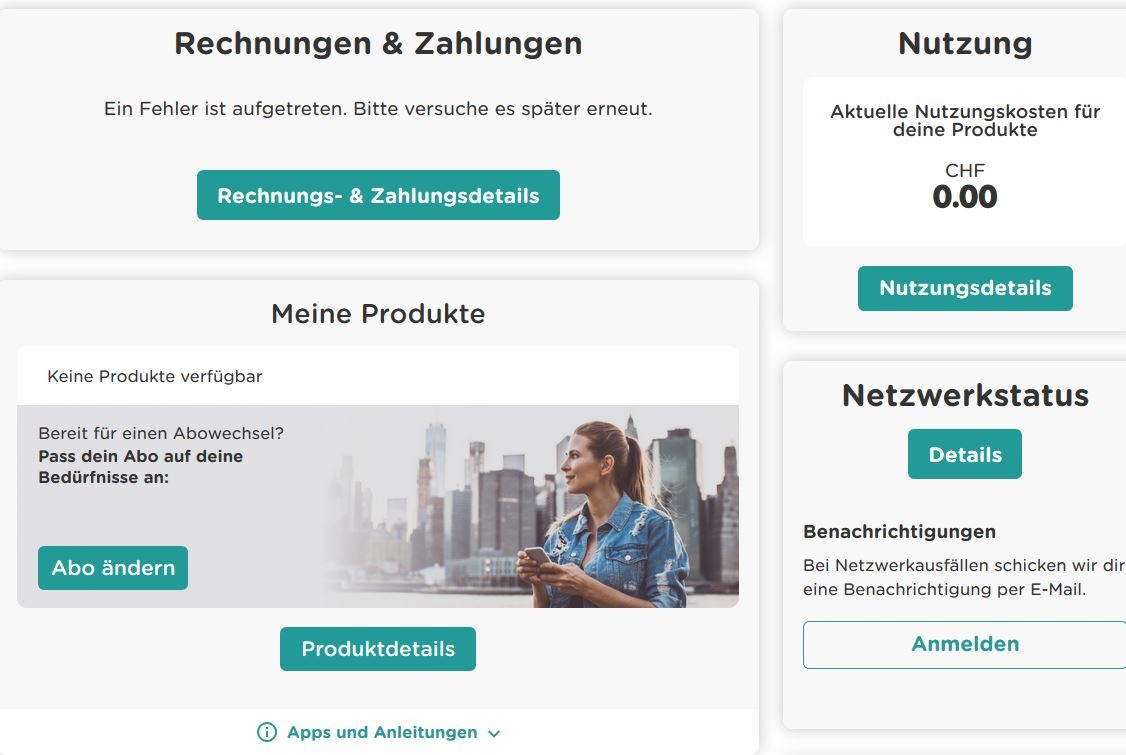
Task: Click the Meine Produkte heading
Action: 378,314
